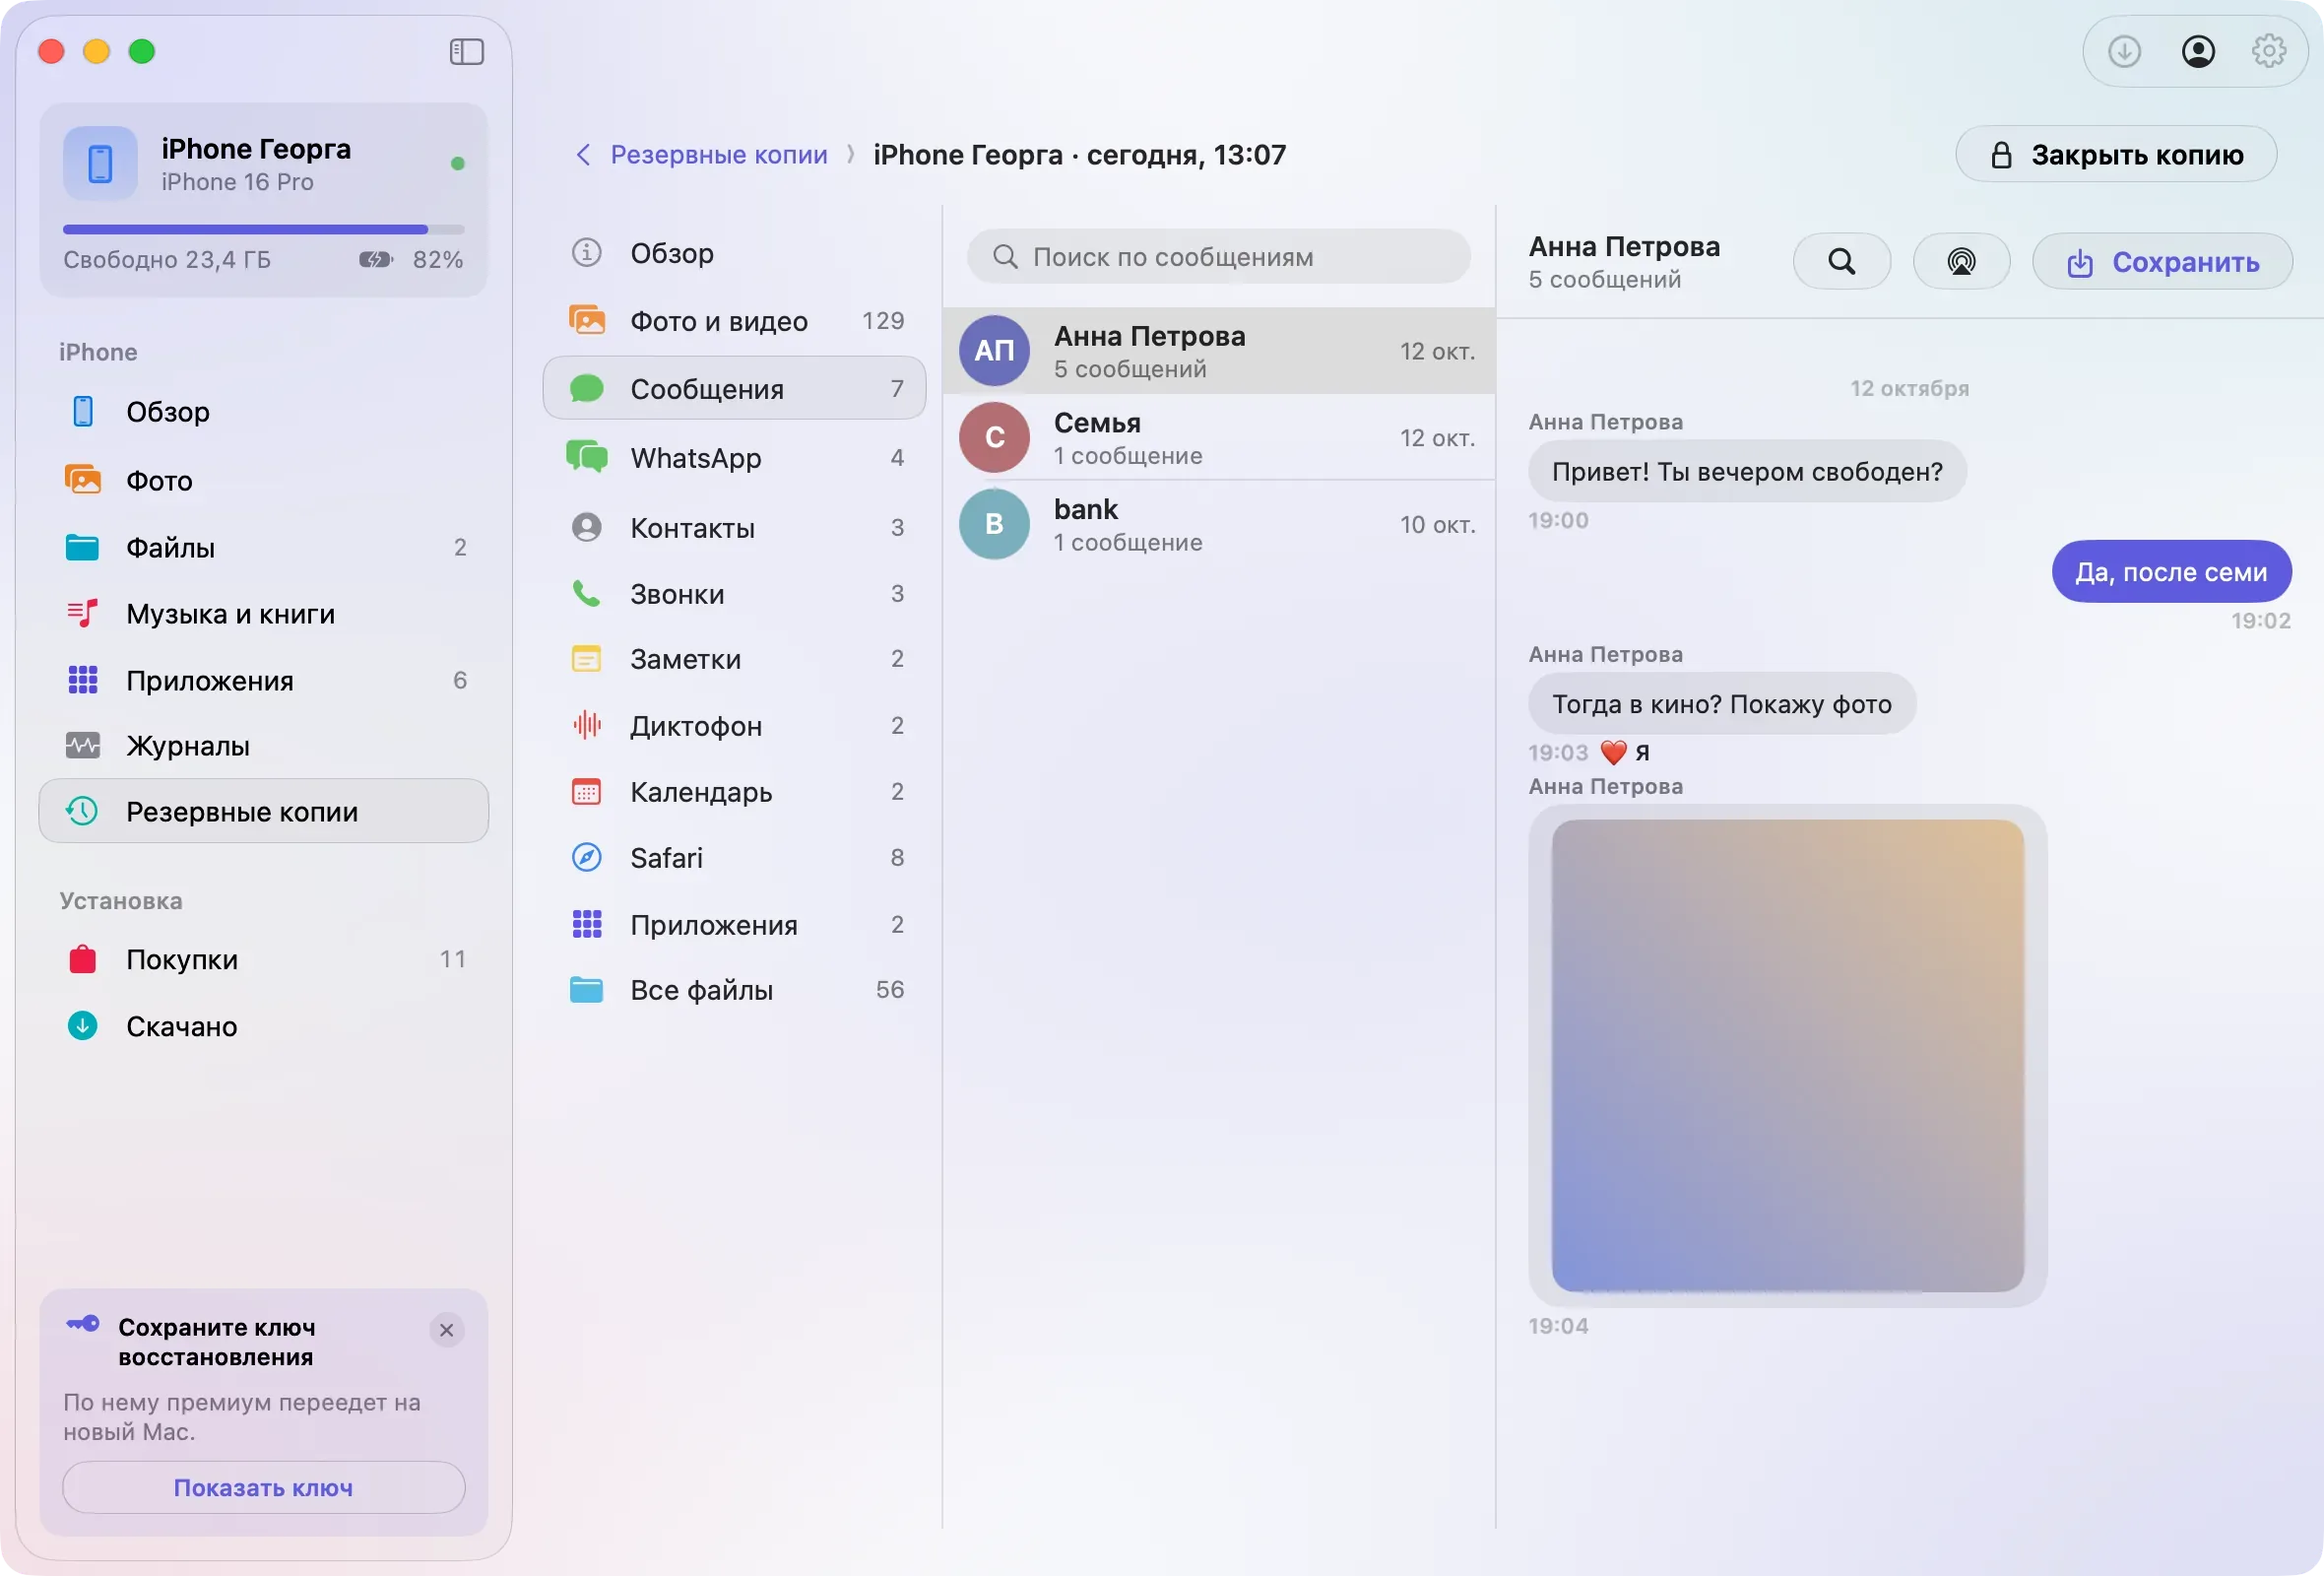
Task: Open the Семья conversation row
Action: [x=1219, y=438]
